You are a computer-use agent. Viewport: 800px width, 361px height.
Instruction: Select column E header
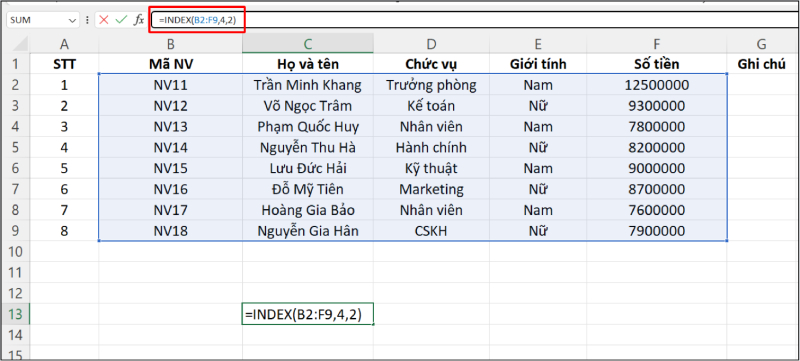(x=538, y=44)
